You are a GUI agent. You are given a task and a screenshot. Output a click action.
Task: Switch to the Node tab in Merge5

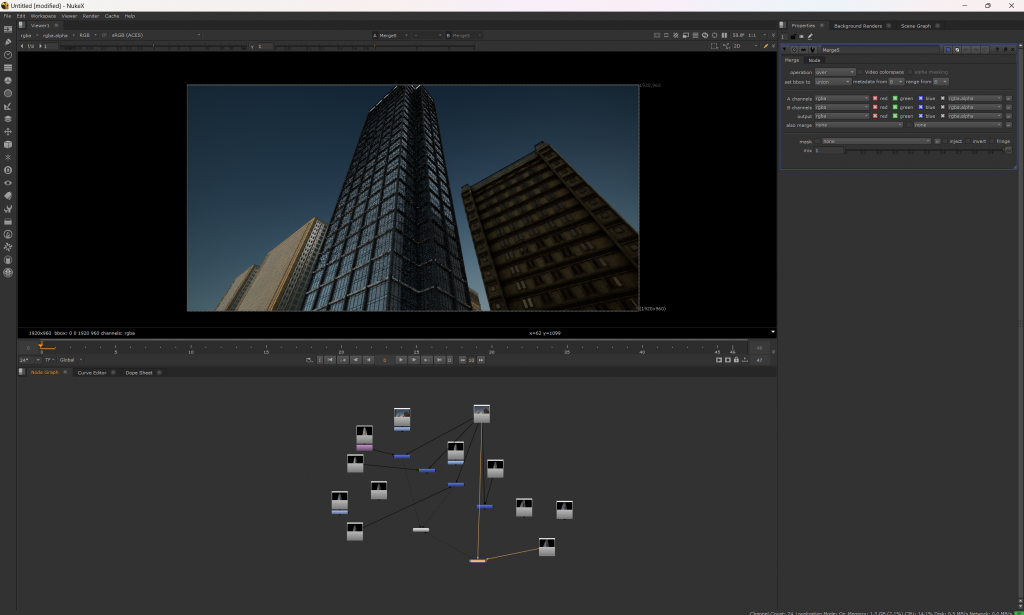coord(814,60)
